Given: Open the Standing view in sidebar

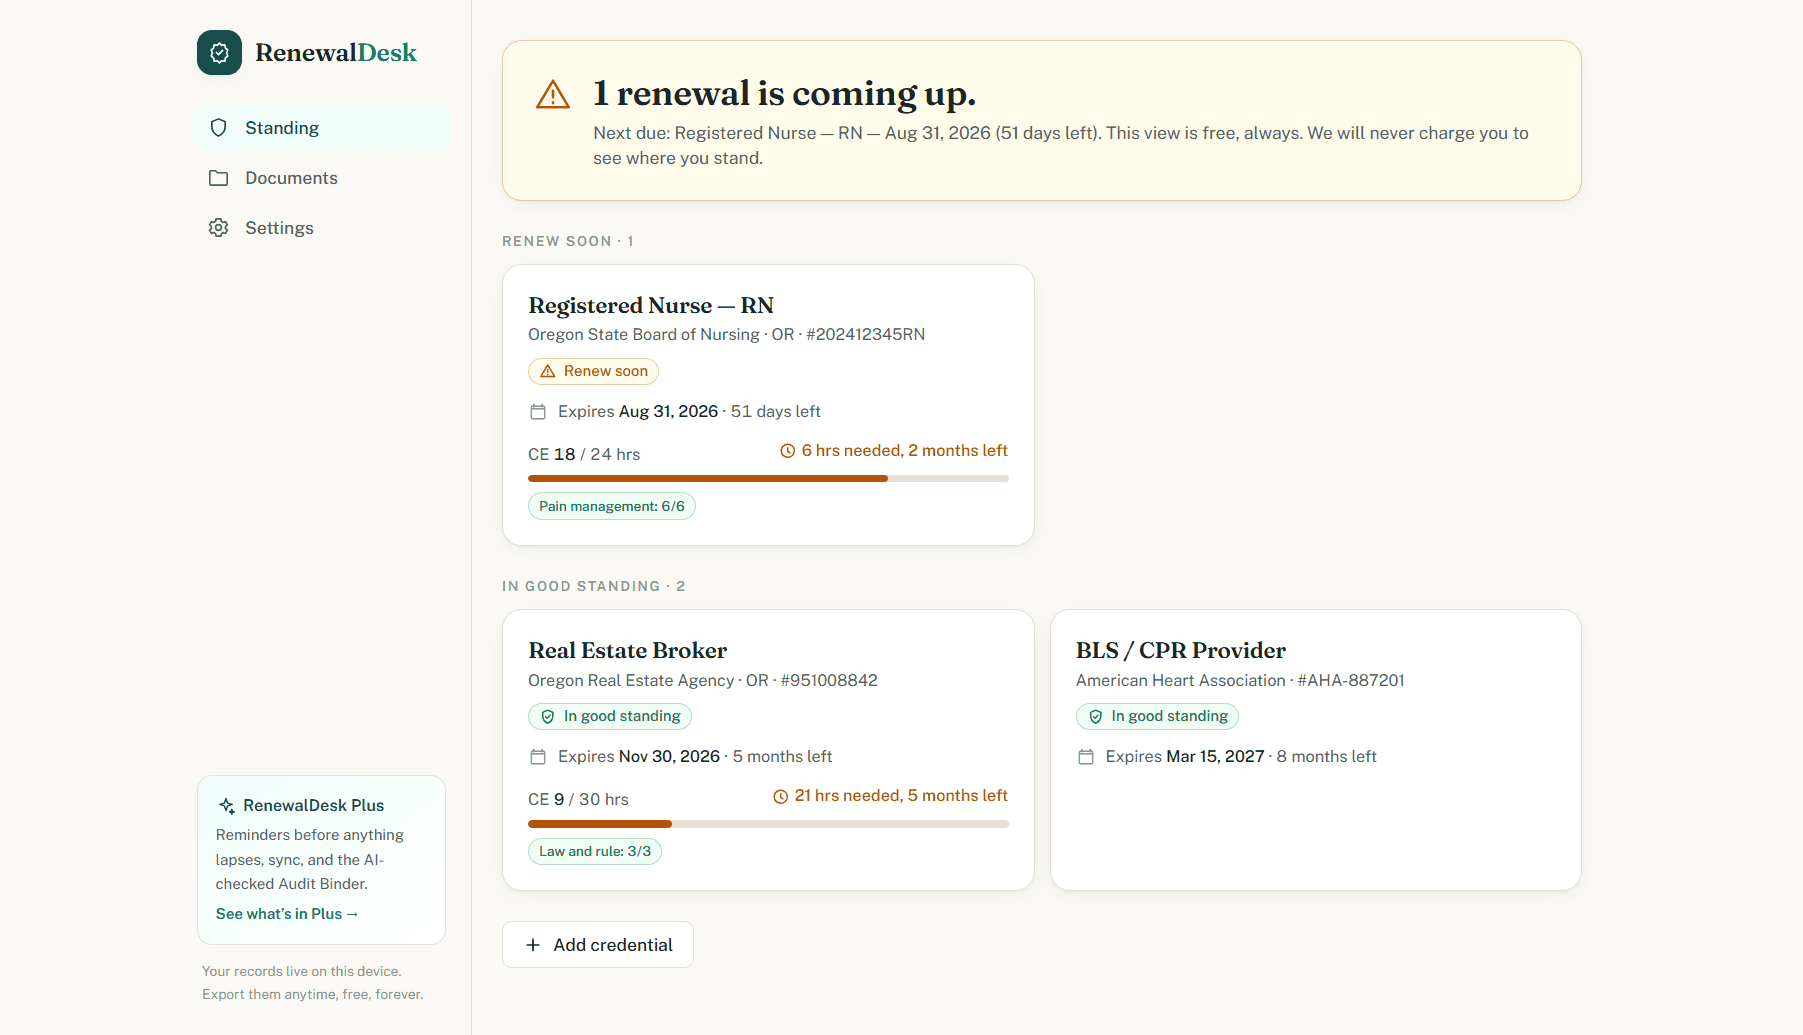Looking at the screenshot, I should click(322, 128).
